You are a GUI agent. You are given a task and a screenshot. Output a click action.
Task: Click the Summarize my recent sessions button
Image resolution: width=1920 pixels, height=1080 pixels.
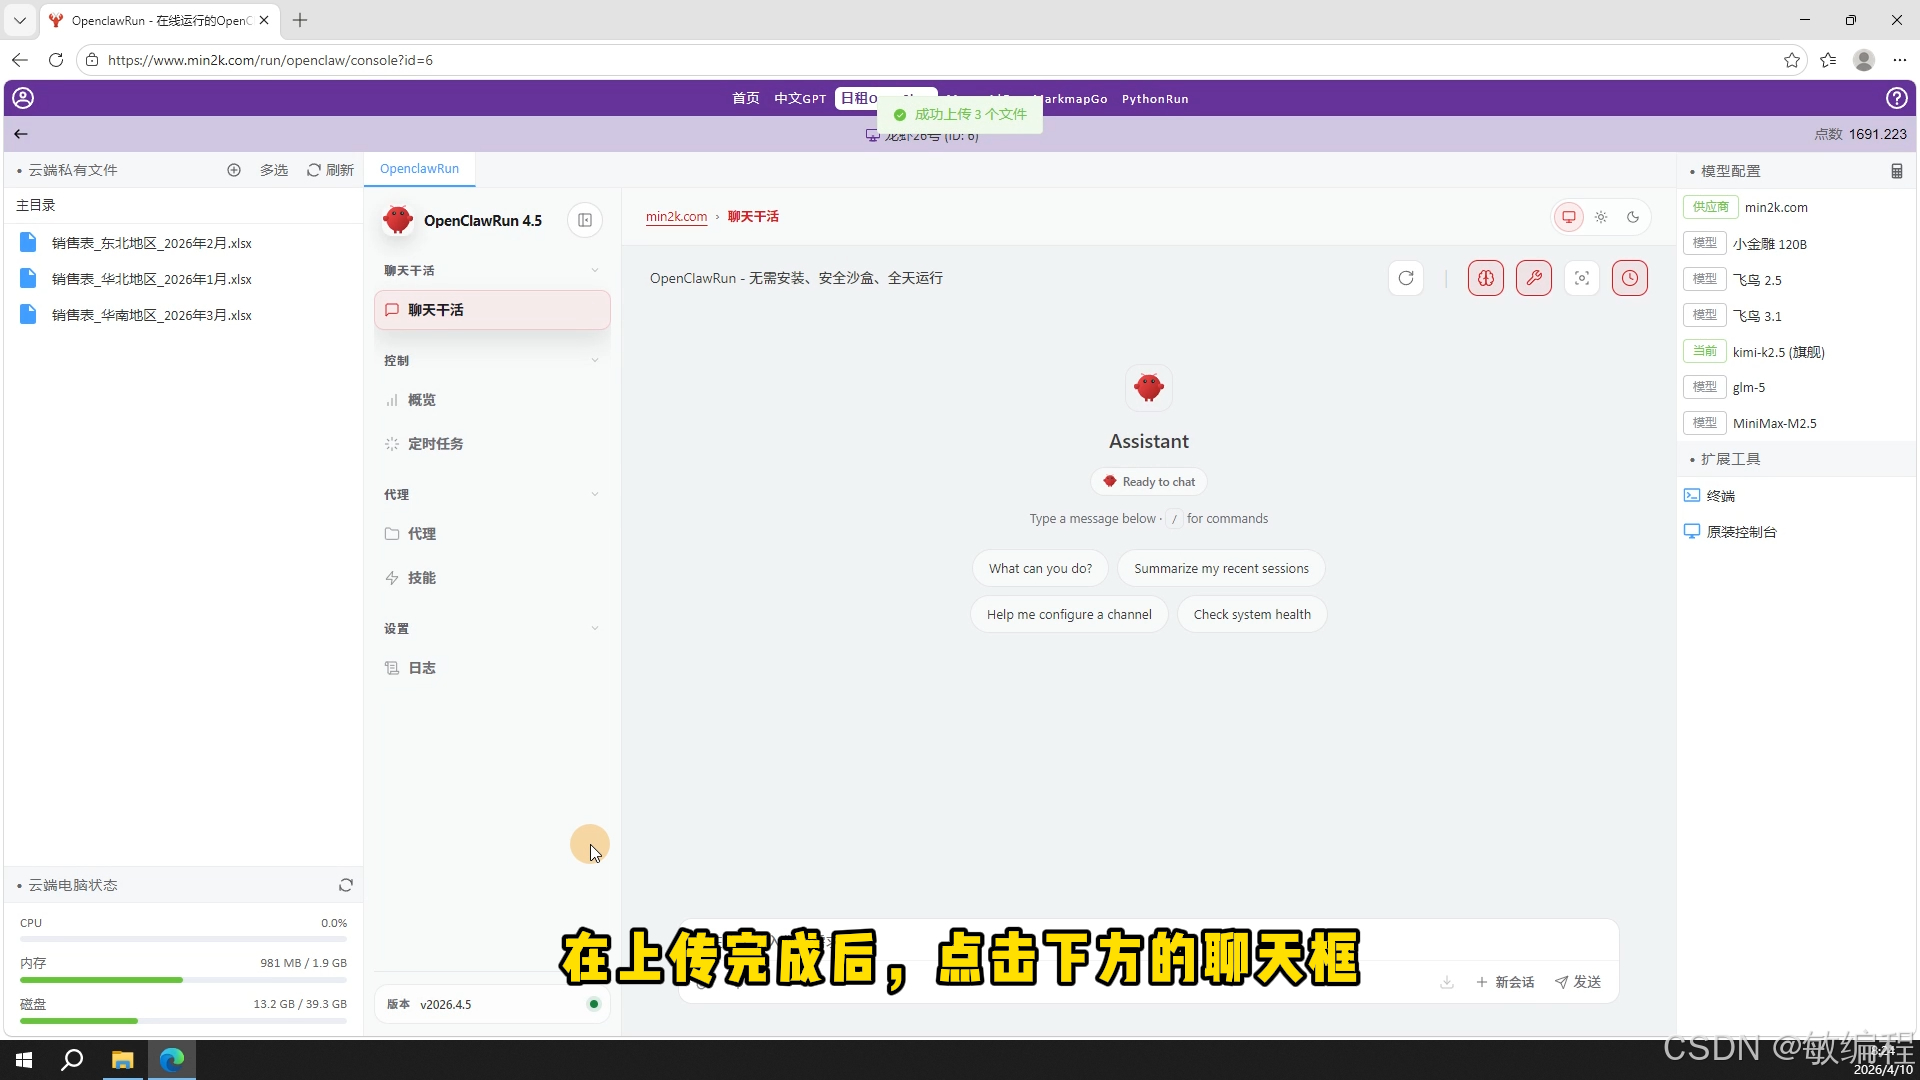tap(1221, 568)
